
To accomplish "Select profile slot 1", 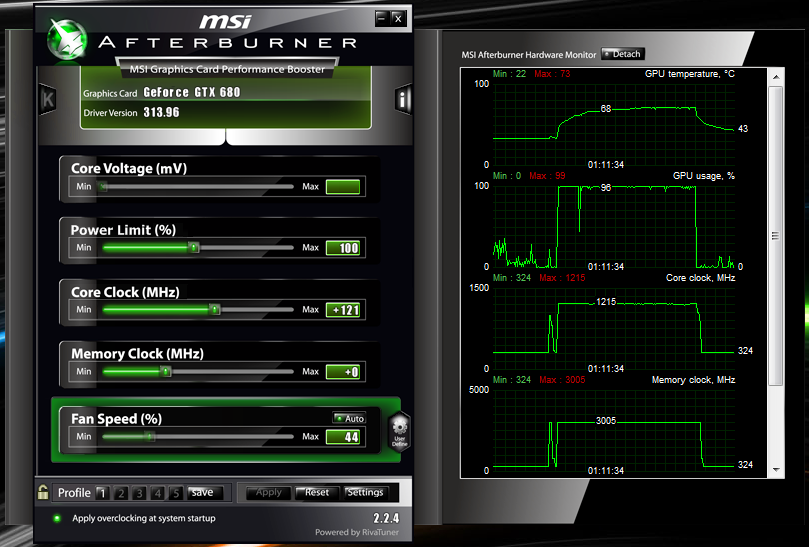I will [102, 493].
